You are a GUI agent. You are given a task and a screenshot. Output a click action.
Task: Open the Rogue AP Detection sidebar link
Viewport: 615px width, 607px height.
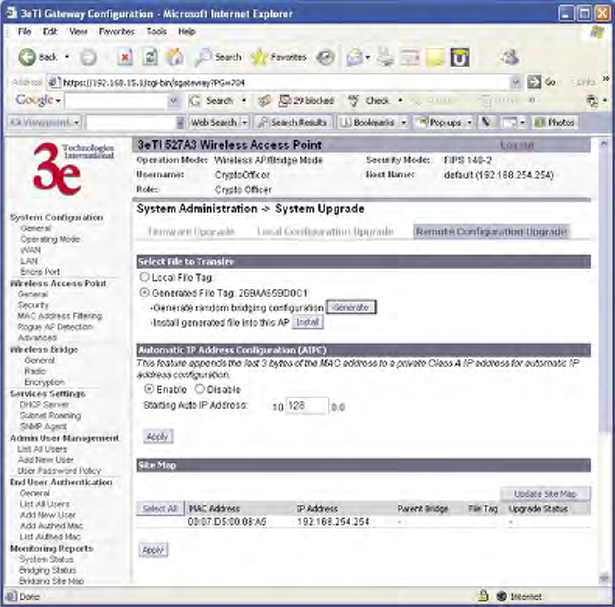coord(55,327)
